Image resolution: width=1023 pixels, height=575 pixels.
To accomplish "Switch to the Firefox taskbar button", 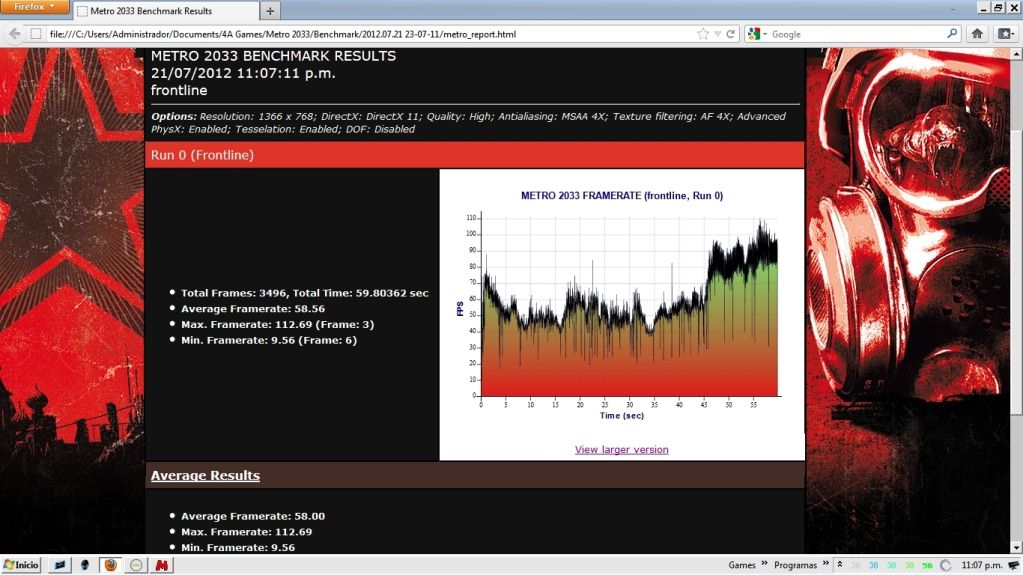I will pos(110,565).
